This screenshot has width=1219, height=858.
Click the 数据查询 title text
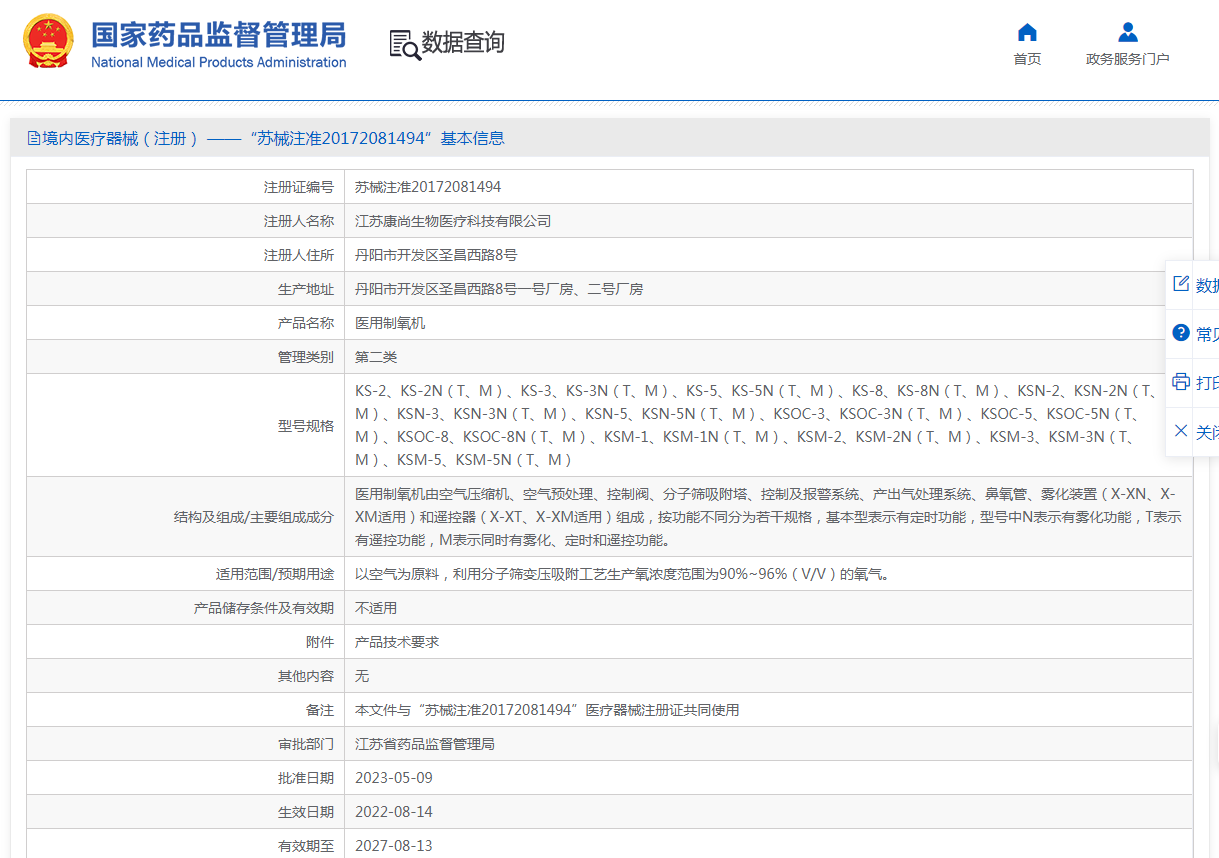(x=463, y=43)
